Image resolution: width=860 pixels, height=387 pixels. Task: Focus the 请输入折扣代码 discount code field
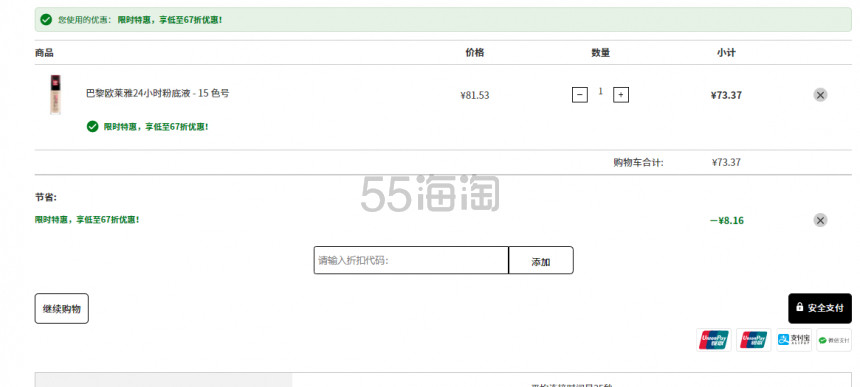[411, 260]
